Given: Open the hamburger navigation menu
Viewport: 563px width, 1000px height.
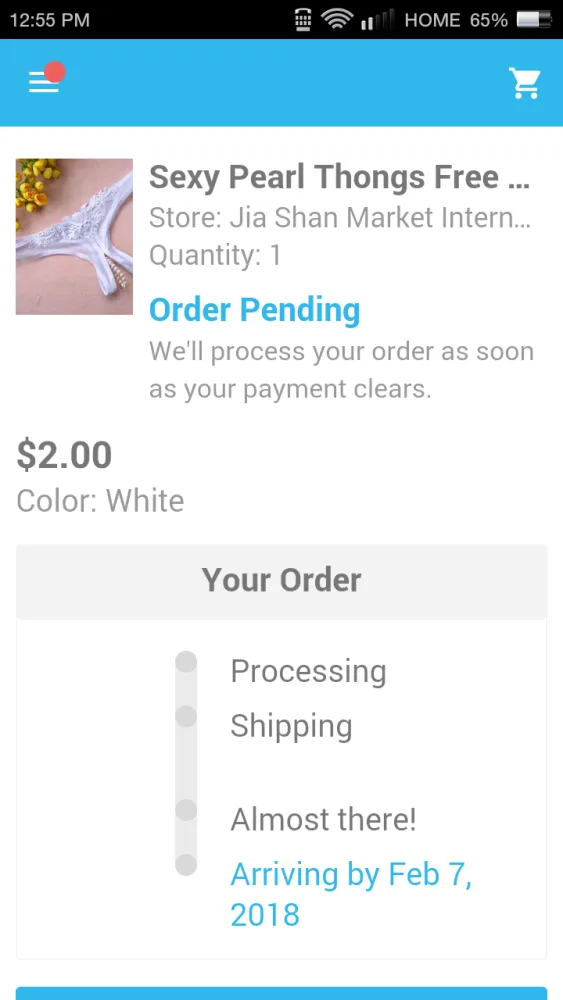Looking at the screenshot, I should (43, 82).
